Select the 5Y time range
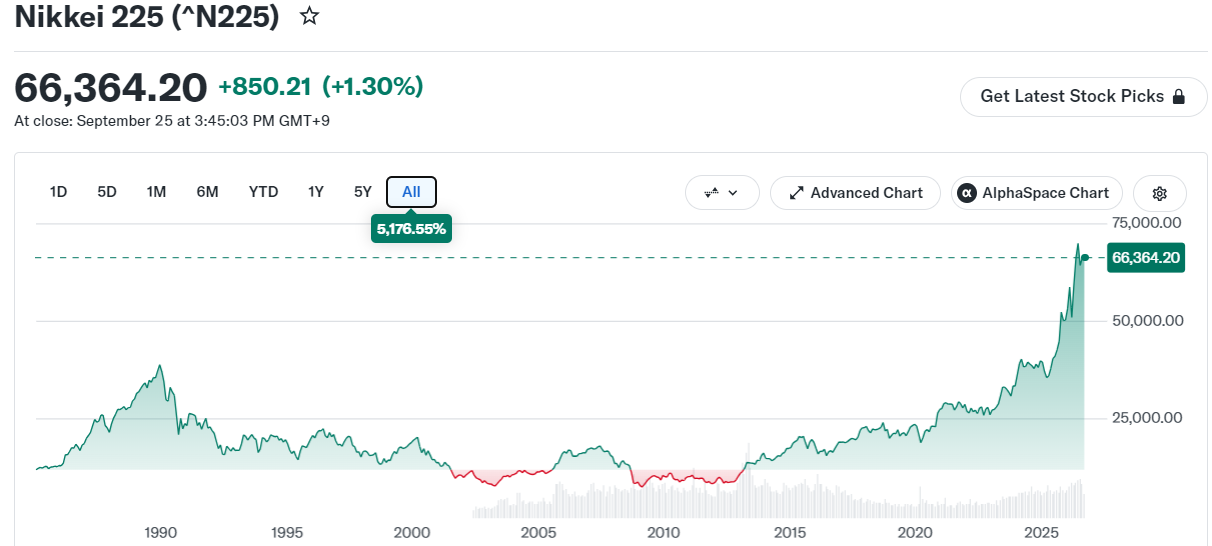The height and width of the screenshot is (546, 1212). pos(363,192)
